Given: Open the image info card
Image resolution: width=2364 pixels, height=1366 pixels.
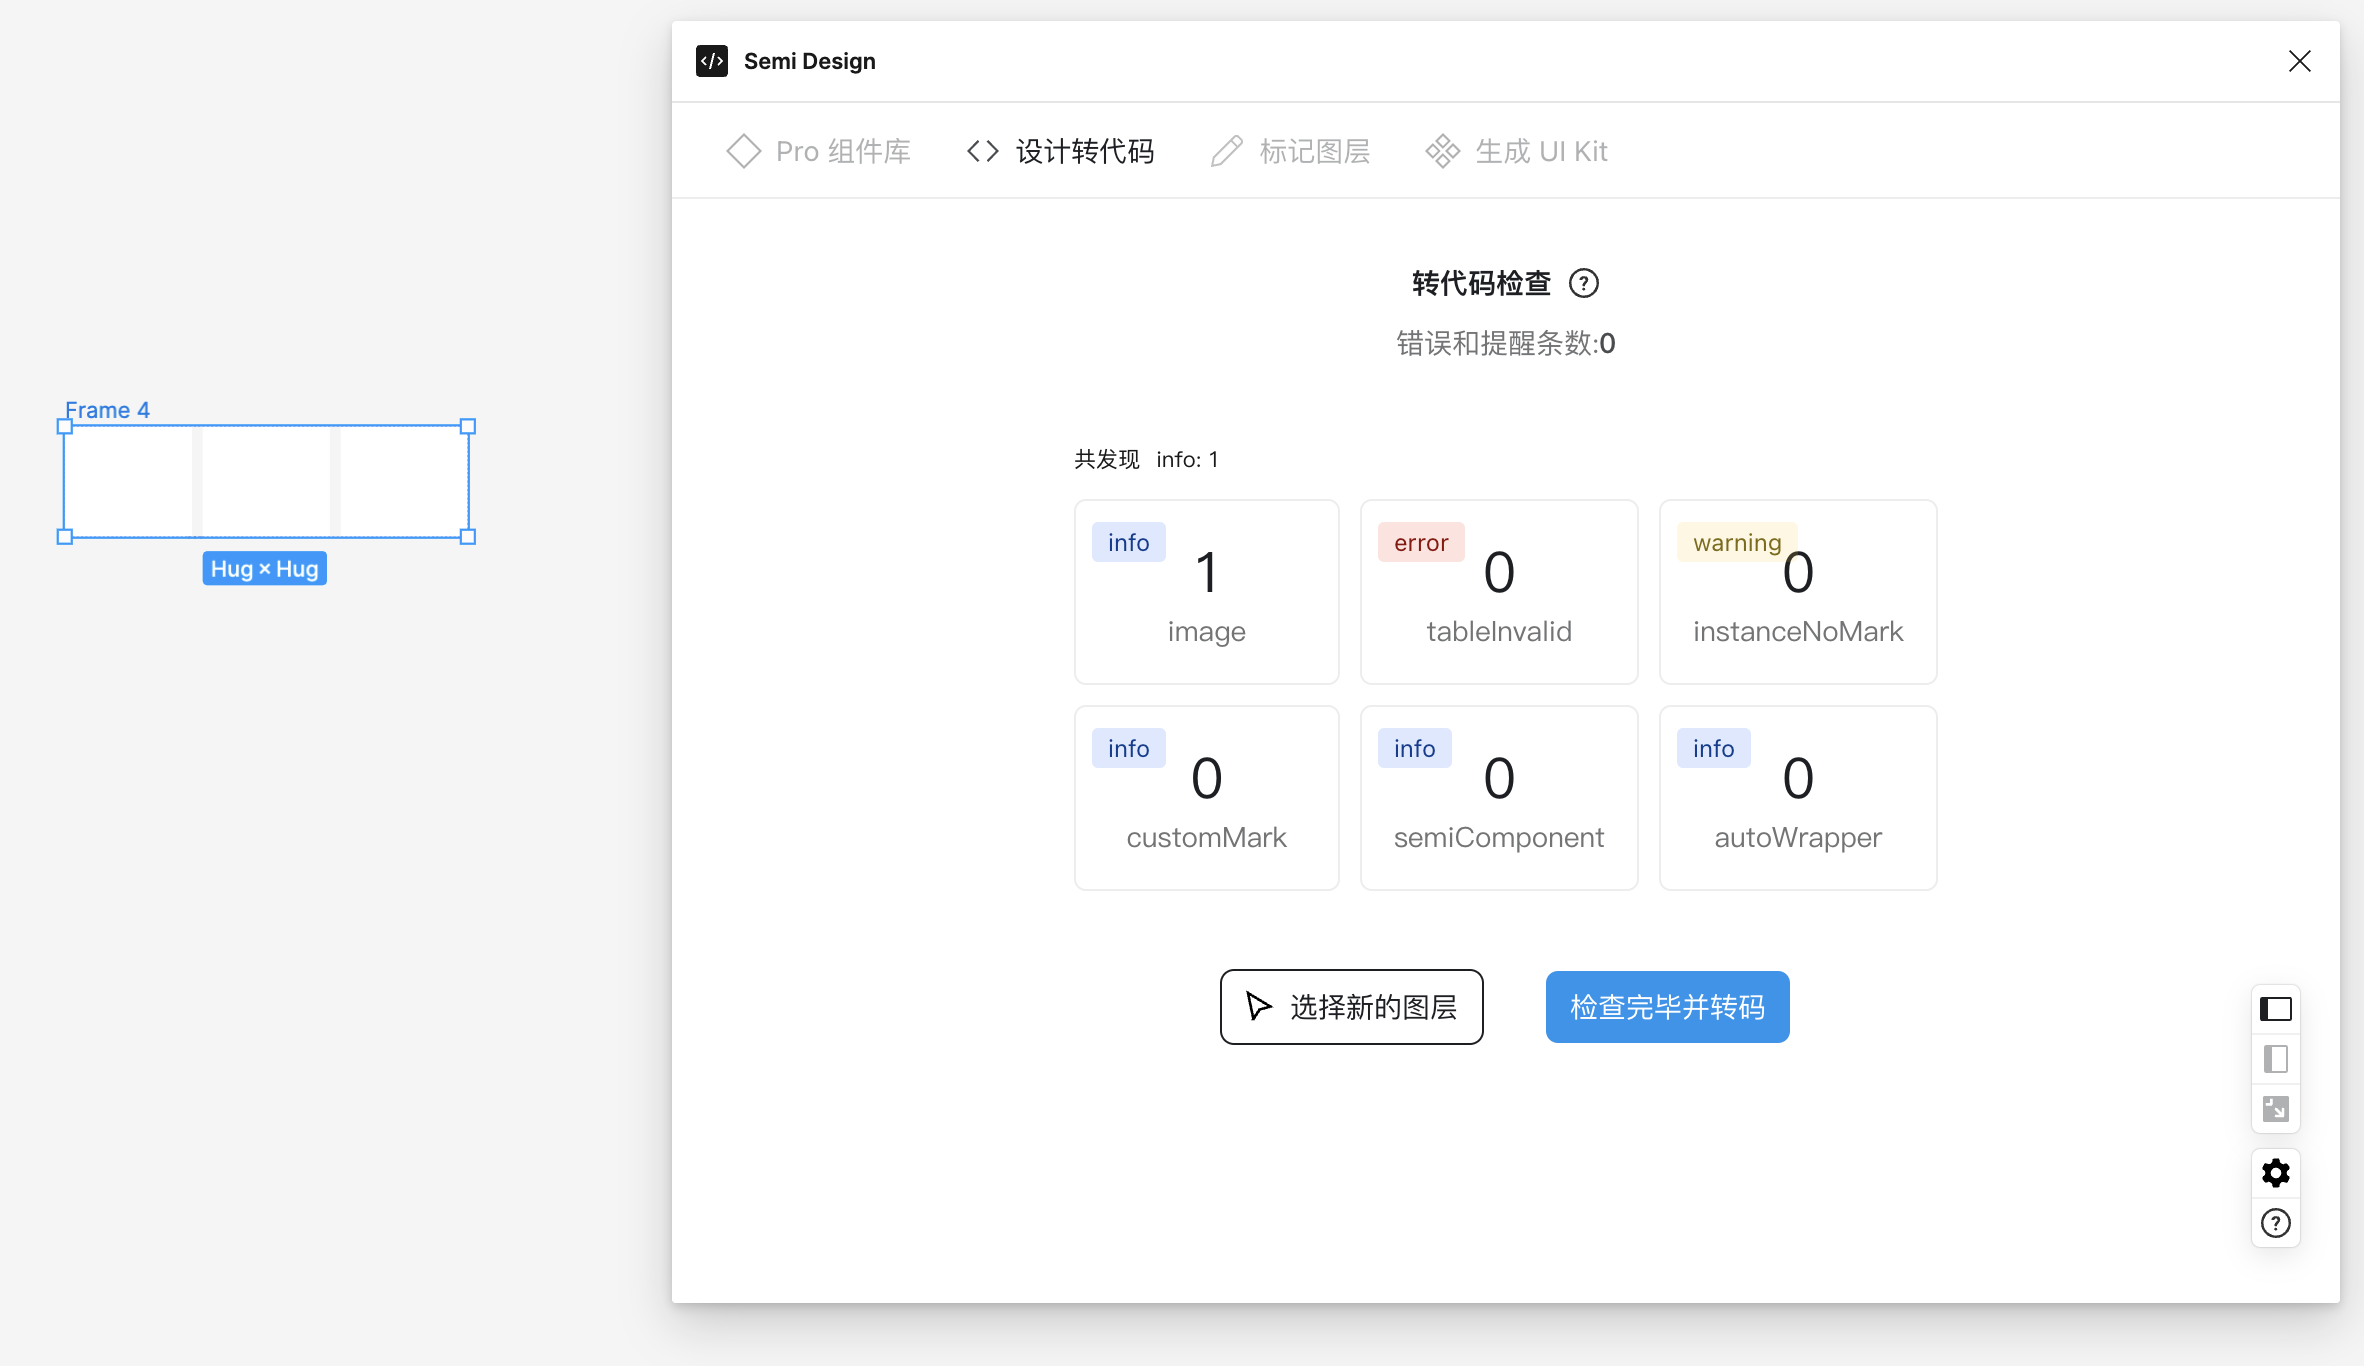Looking at the screenshot, I should [x=1206, y=592].
